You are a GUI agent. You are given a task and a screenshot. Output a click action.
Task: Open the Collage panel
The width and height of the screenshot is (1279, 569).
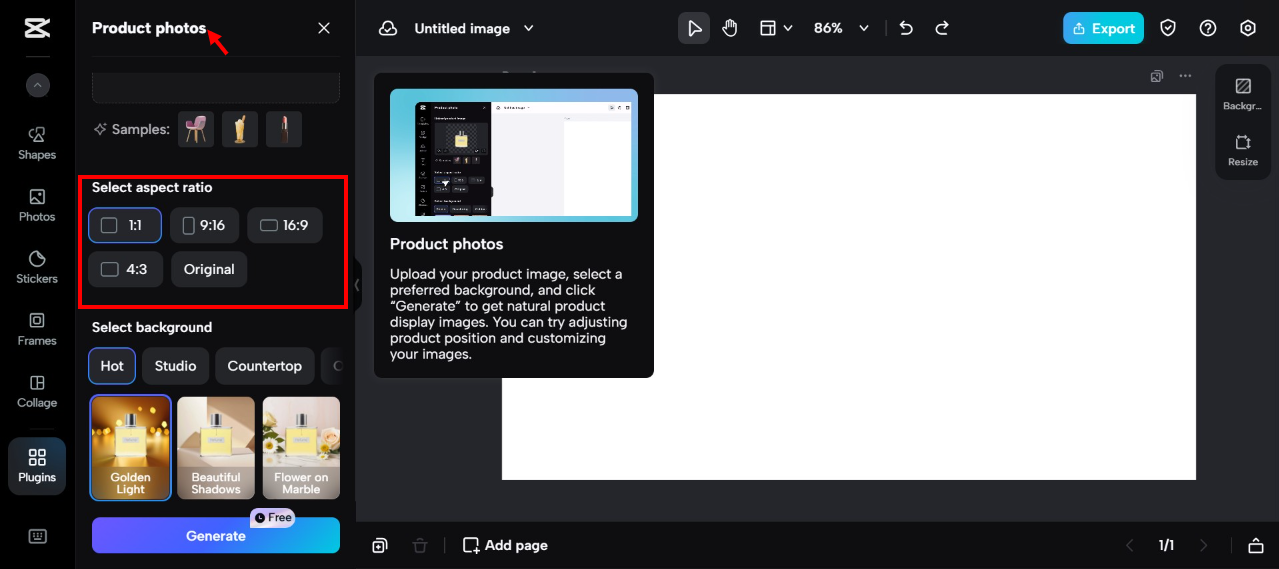[37, 391]
